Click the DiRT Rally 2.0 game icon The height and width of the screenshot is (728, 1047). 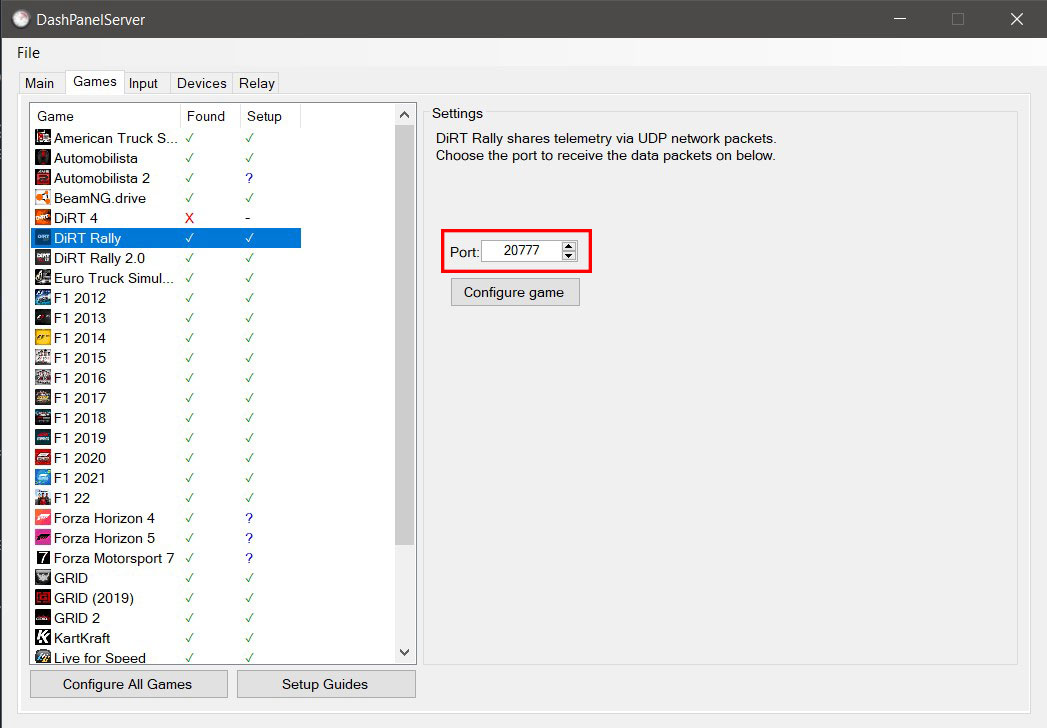tap(43, 258)
